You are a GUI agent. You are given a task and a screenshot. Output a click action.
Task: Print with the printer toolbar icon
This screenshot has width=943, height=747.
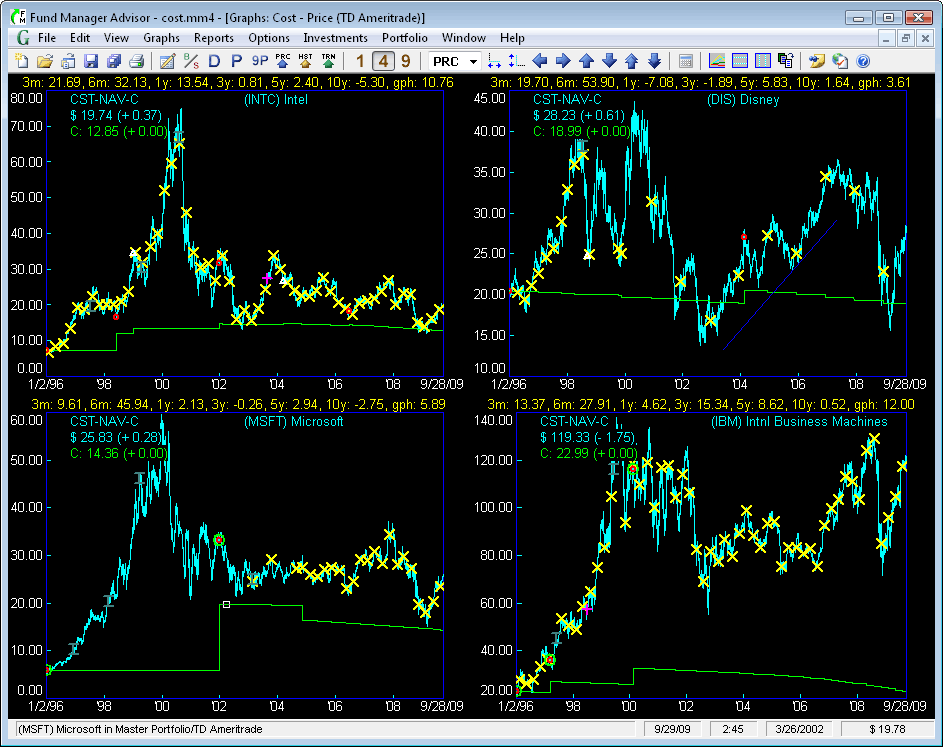coord(137,61)
